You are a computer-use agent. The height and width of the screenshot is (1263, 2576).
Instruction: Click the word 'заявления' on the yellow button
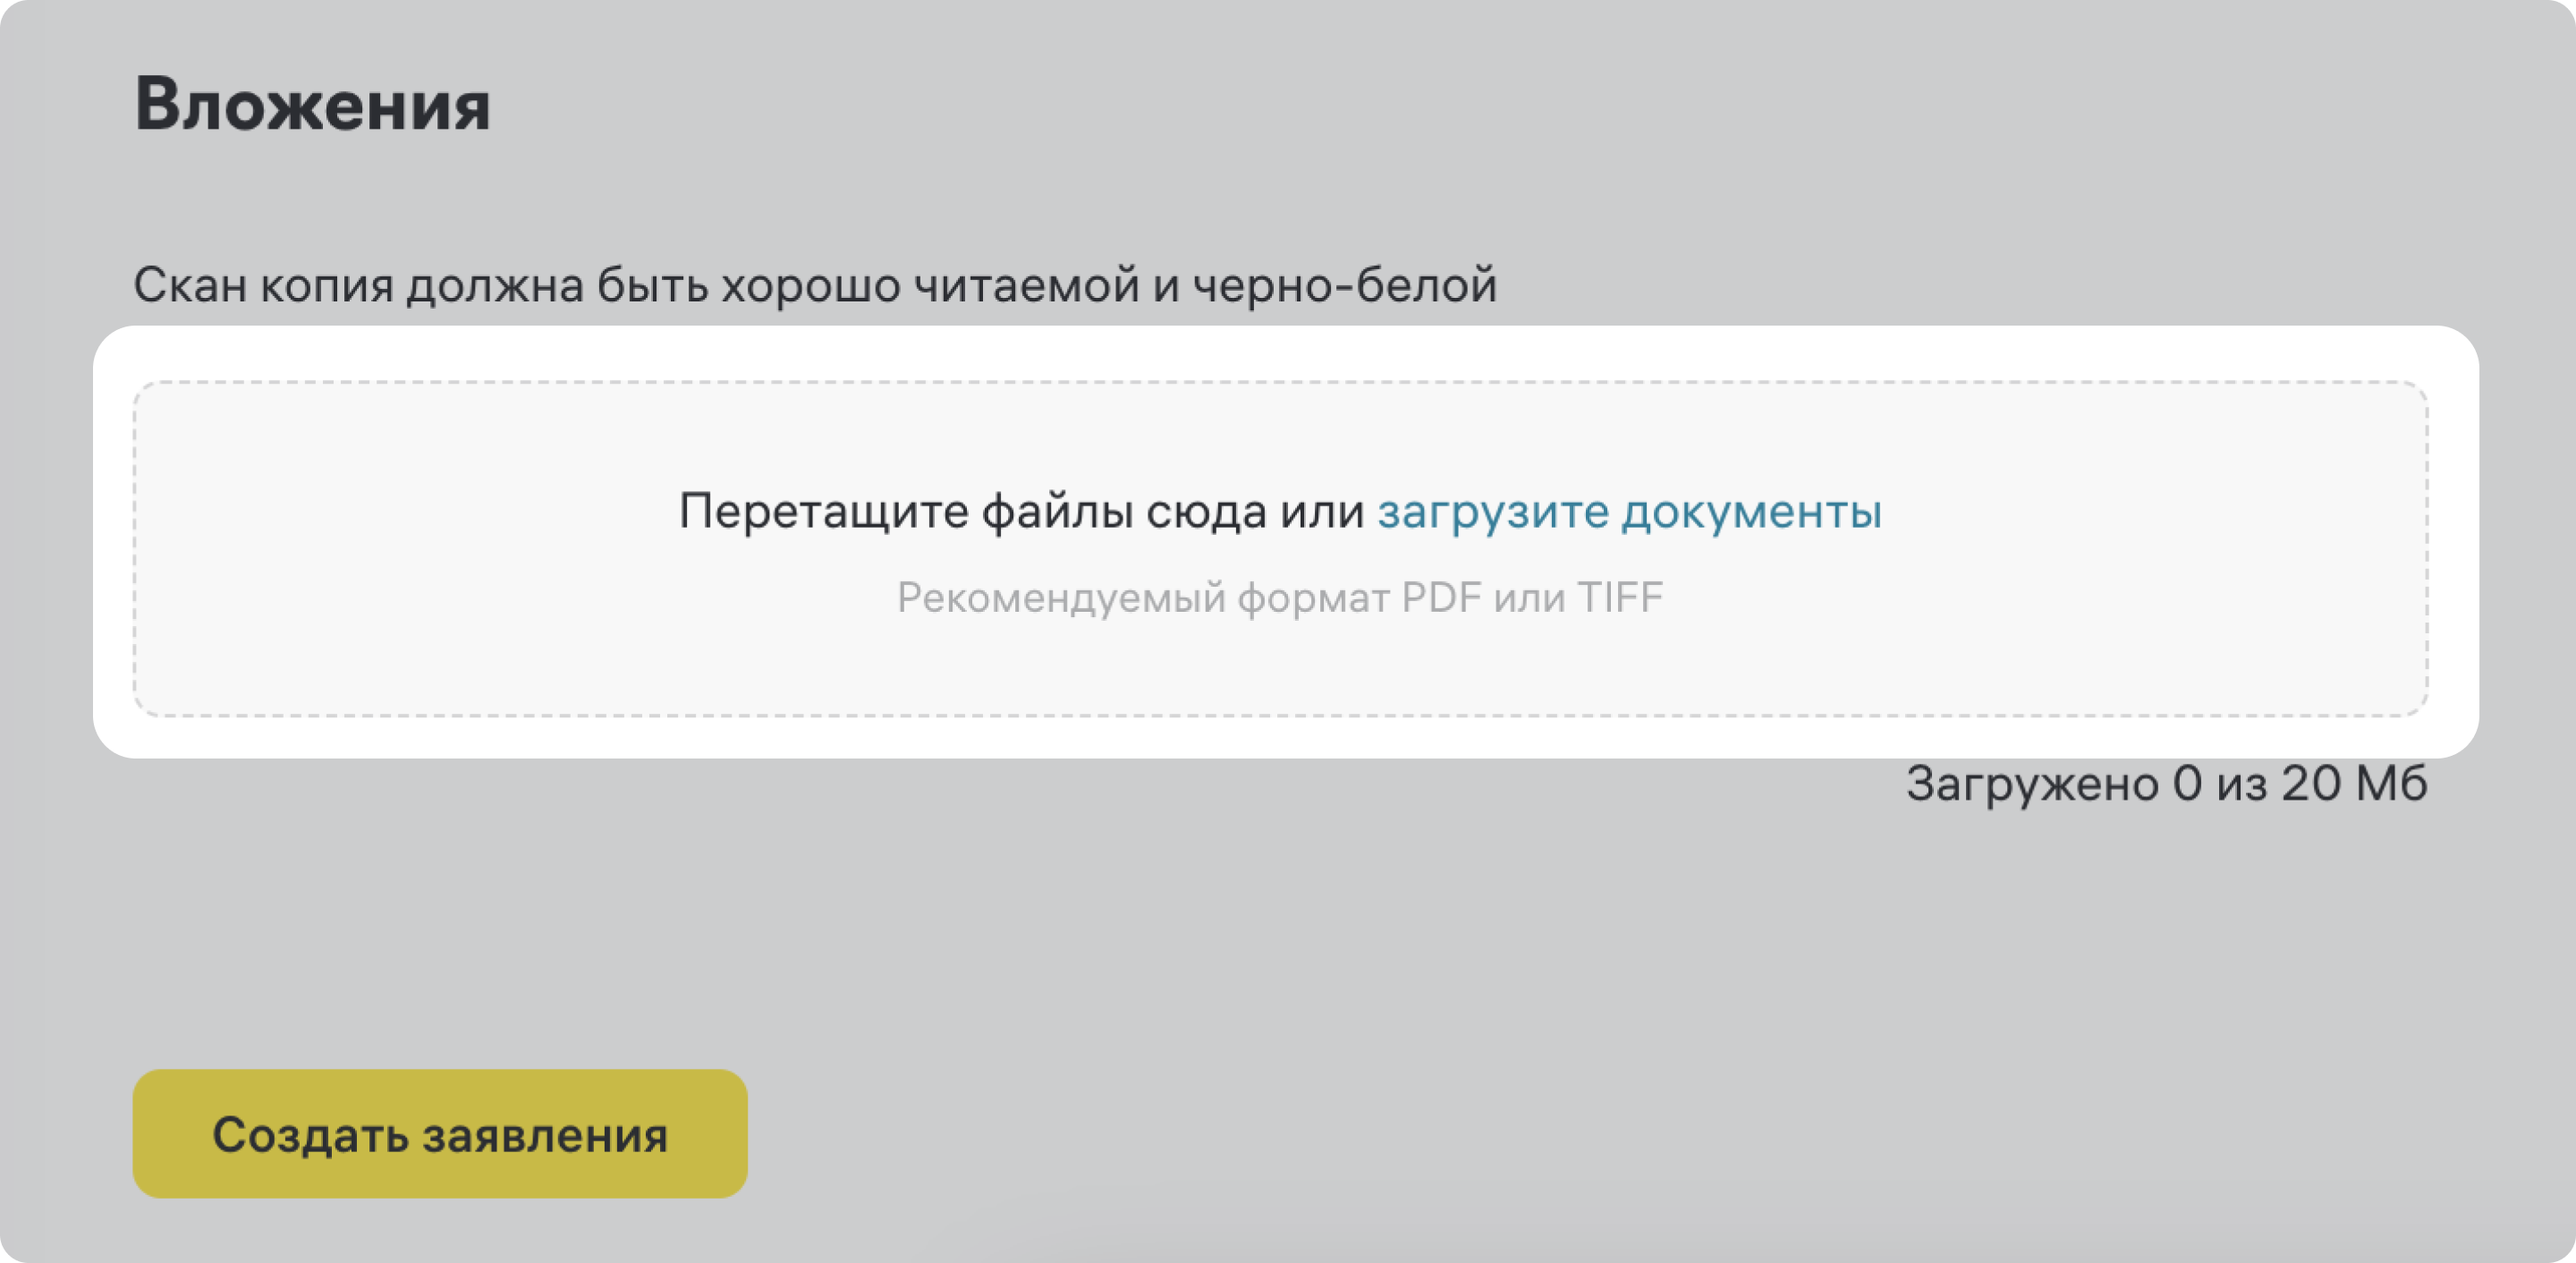[x=545, y=1135]
